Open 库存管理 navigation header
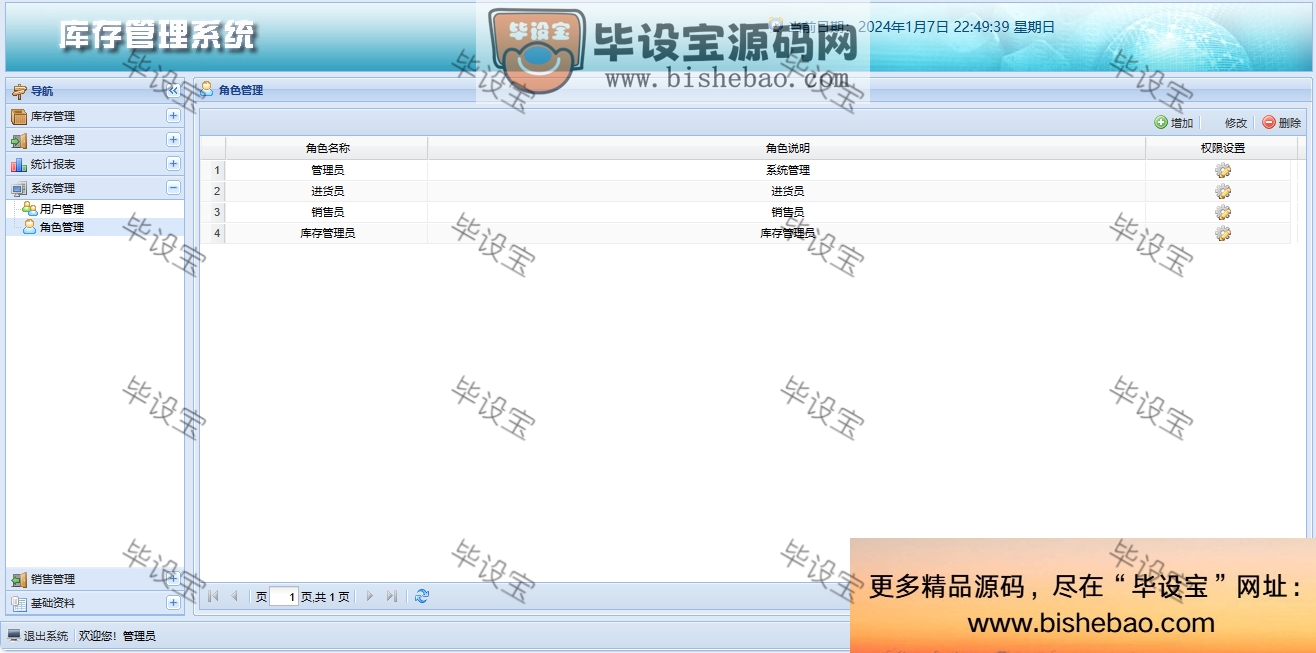This screenshot has width=1316, height=653. point(95,116)
